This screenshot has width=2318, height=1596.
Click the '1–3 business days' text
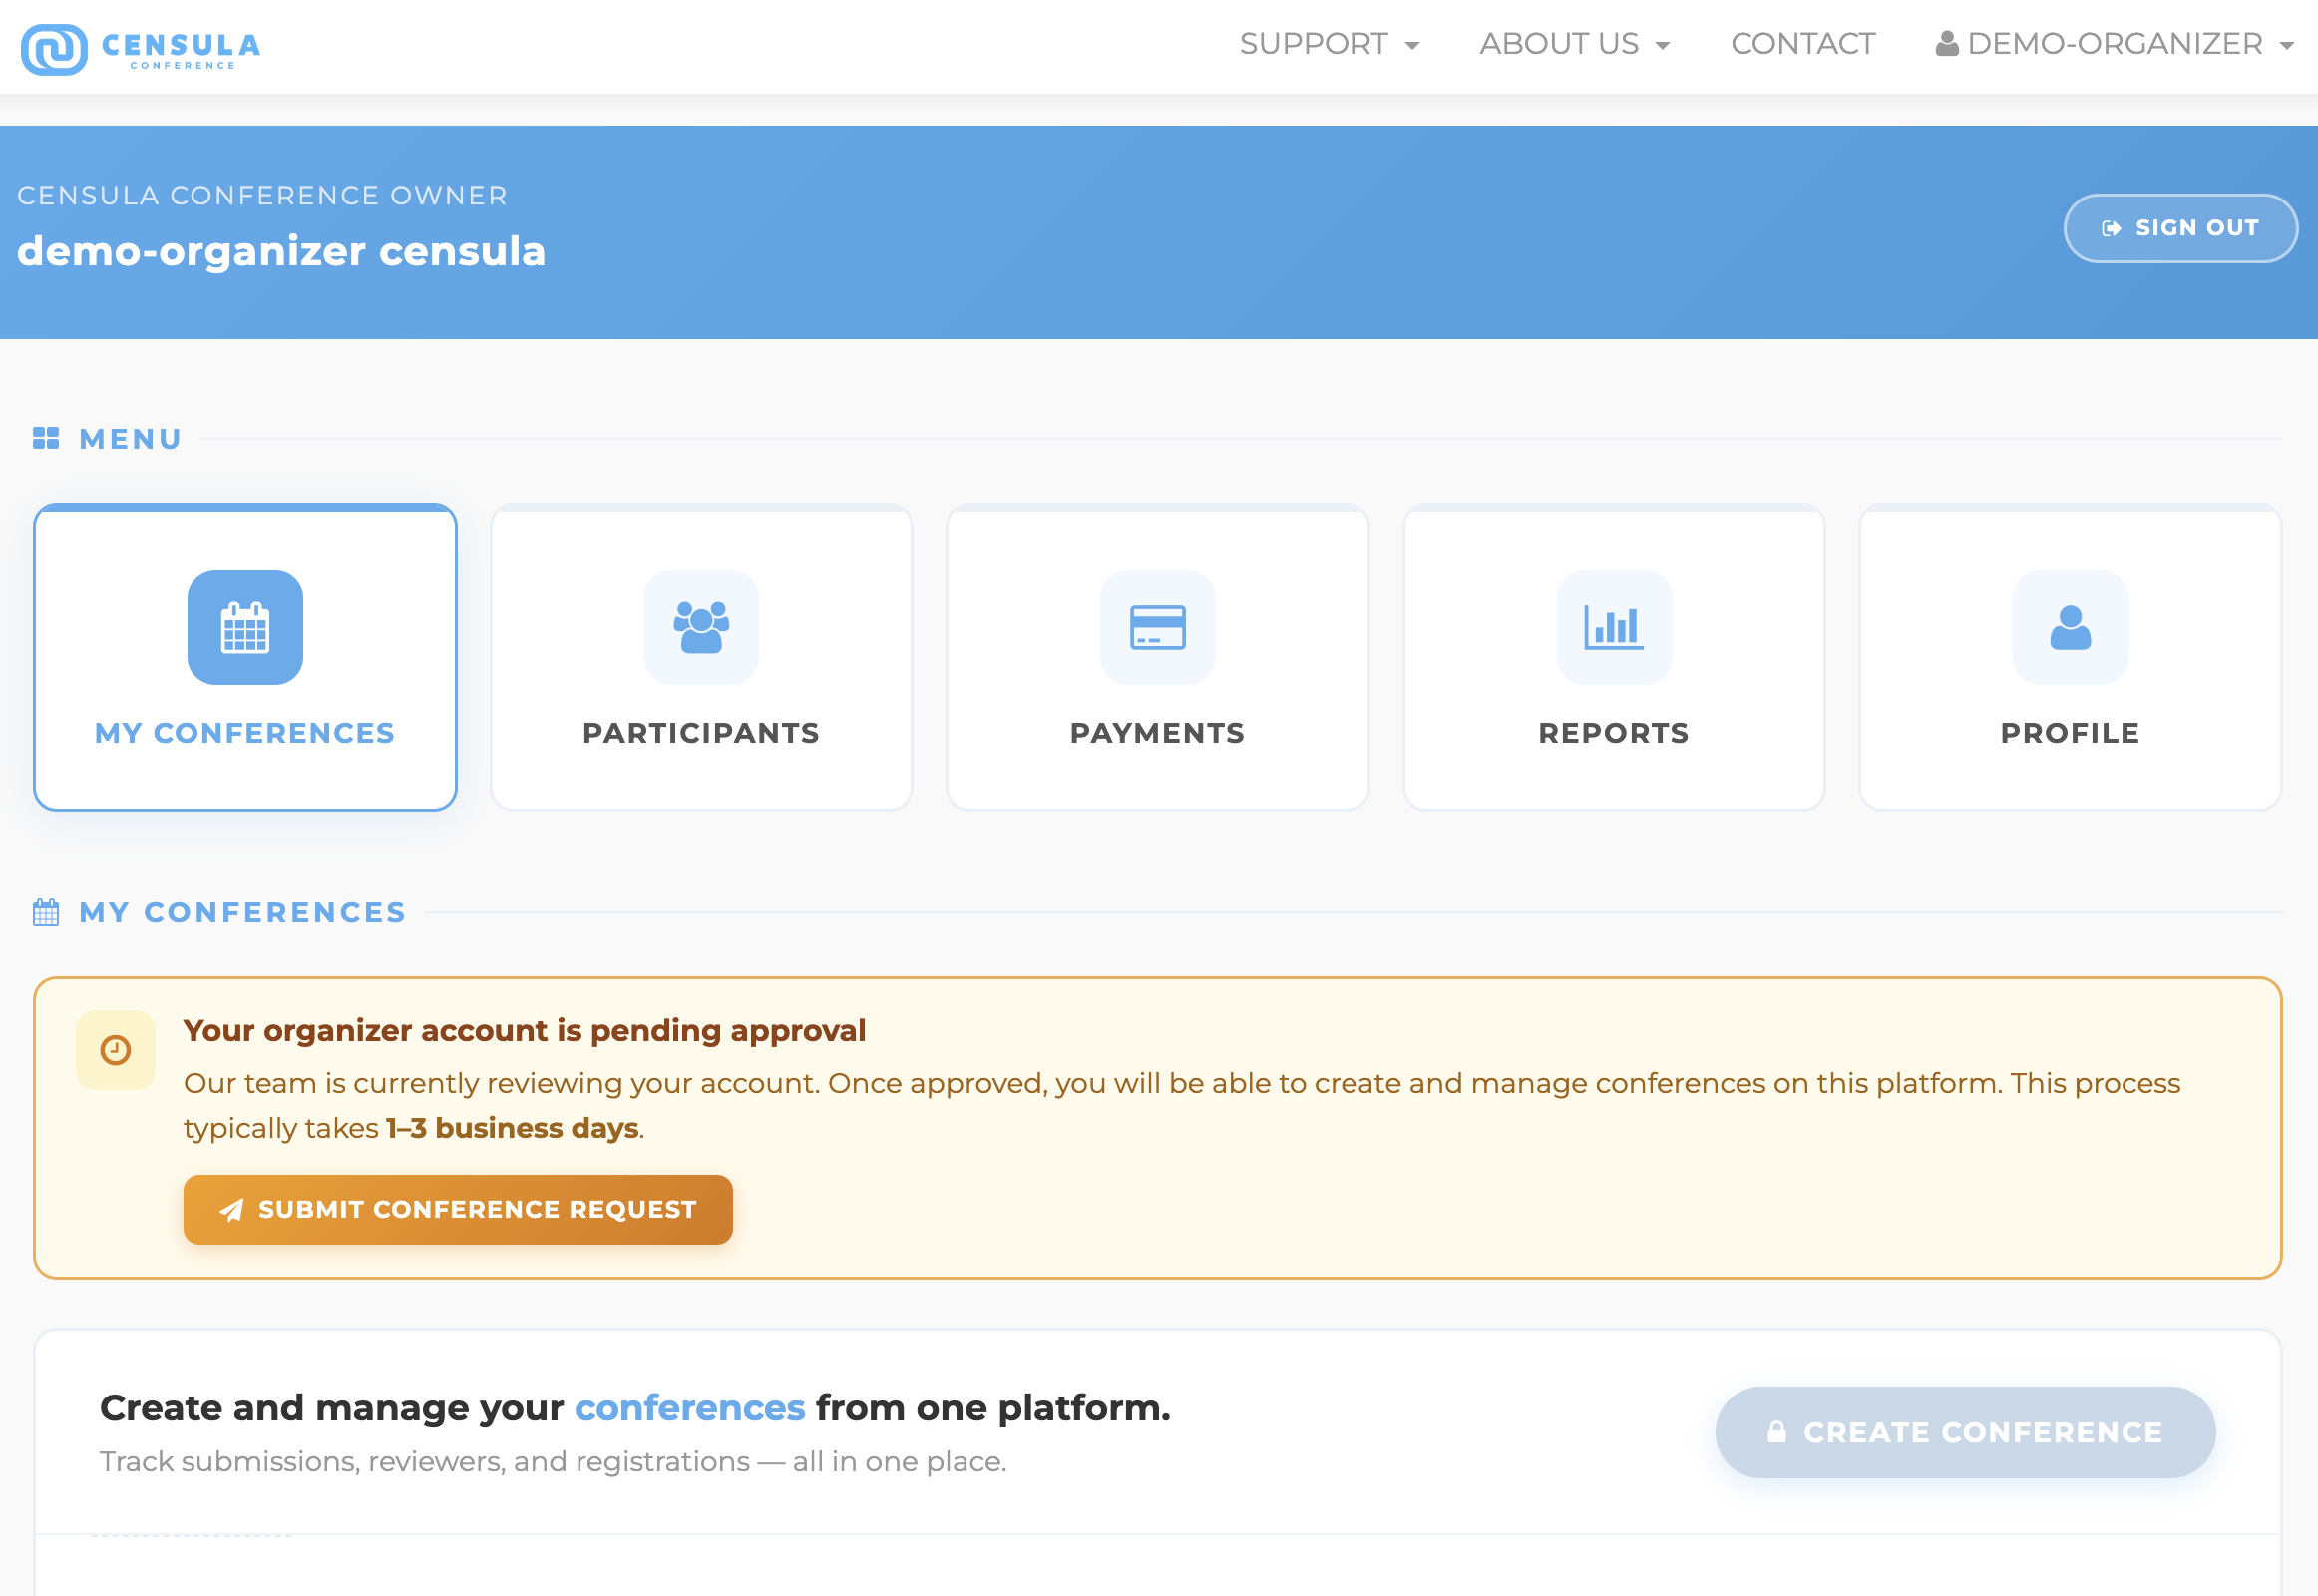click(513, 1129)
